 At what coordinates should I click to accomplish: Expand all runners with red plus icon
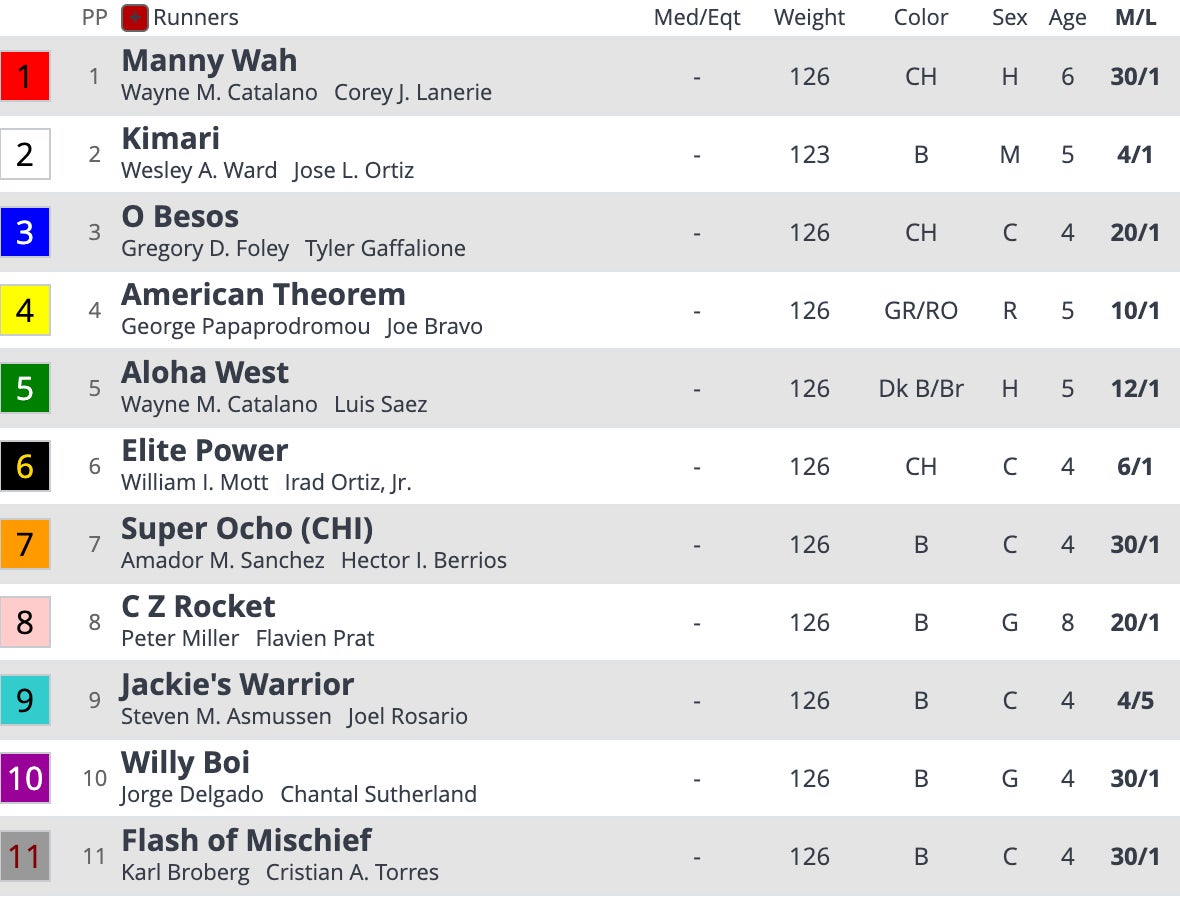pos(135,18)
